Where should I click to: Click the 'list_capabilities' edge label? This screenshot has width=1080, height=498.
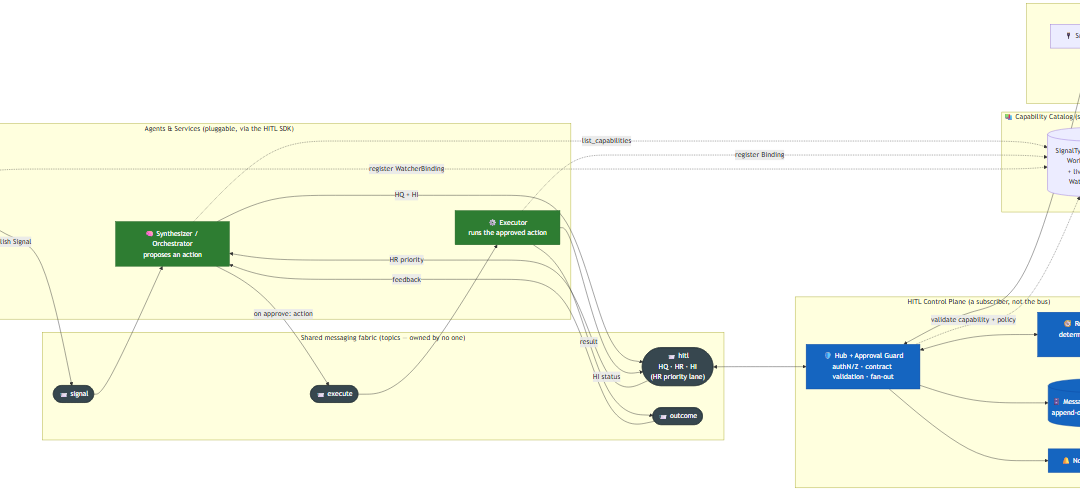606,141
